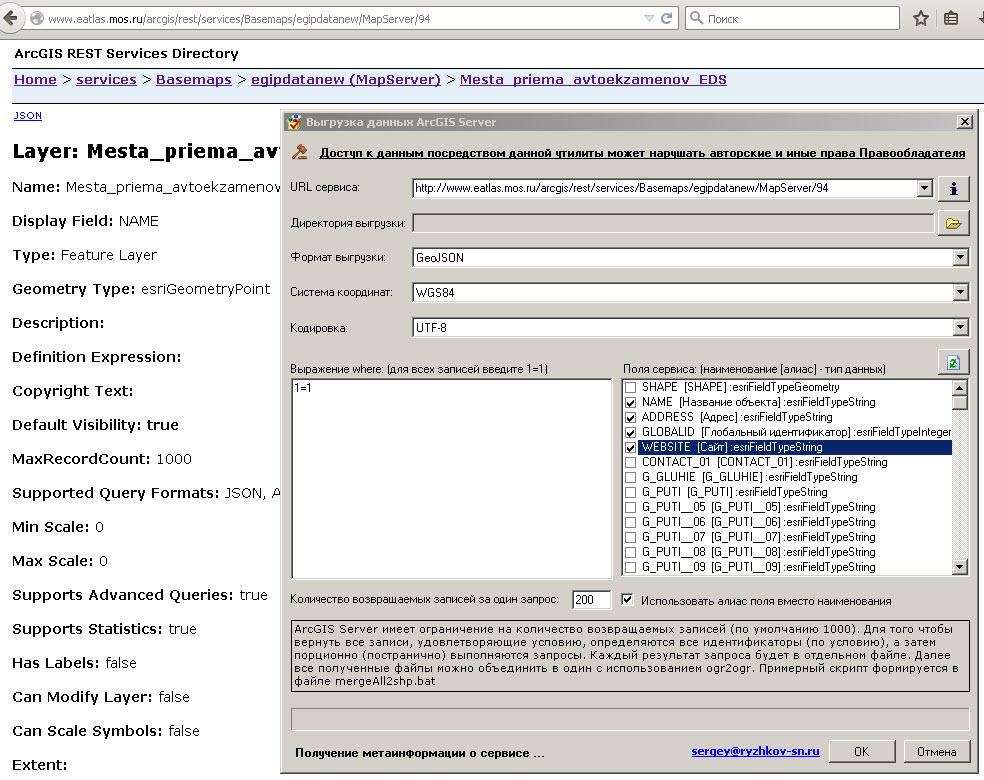The image size is (984, 780).
Task: Click the records per request field
Action: pos(591,600)
